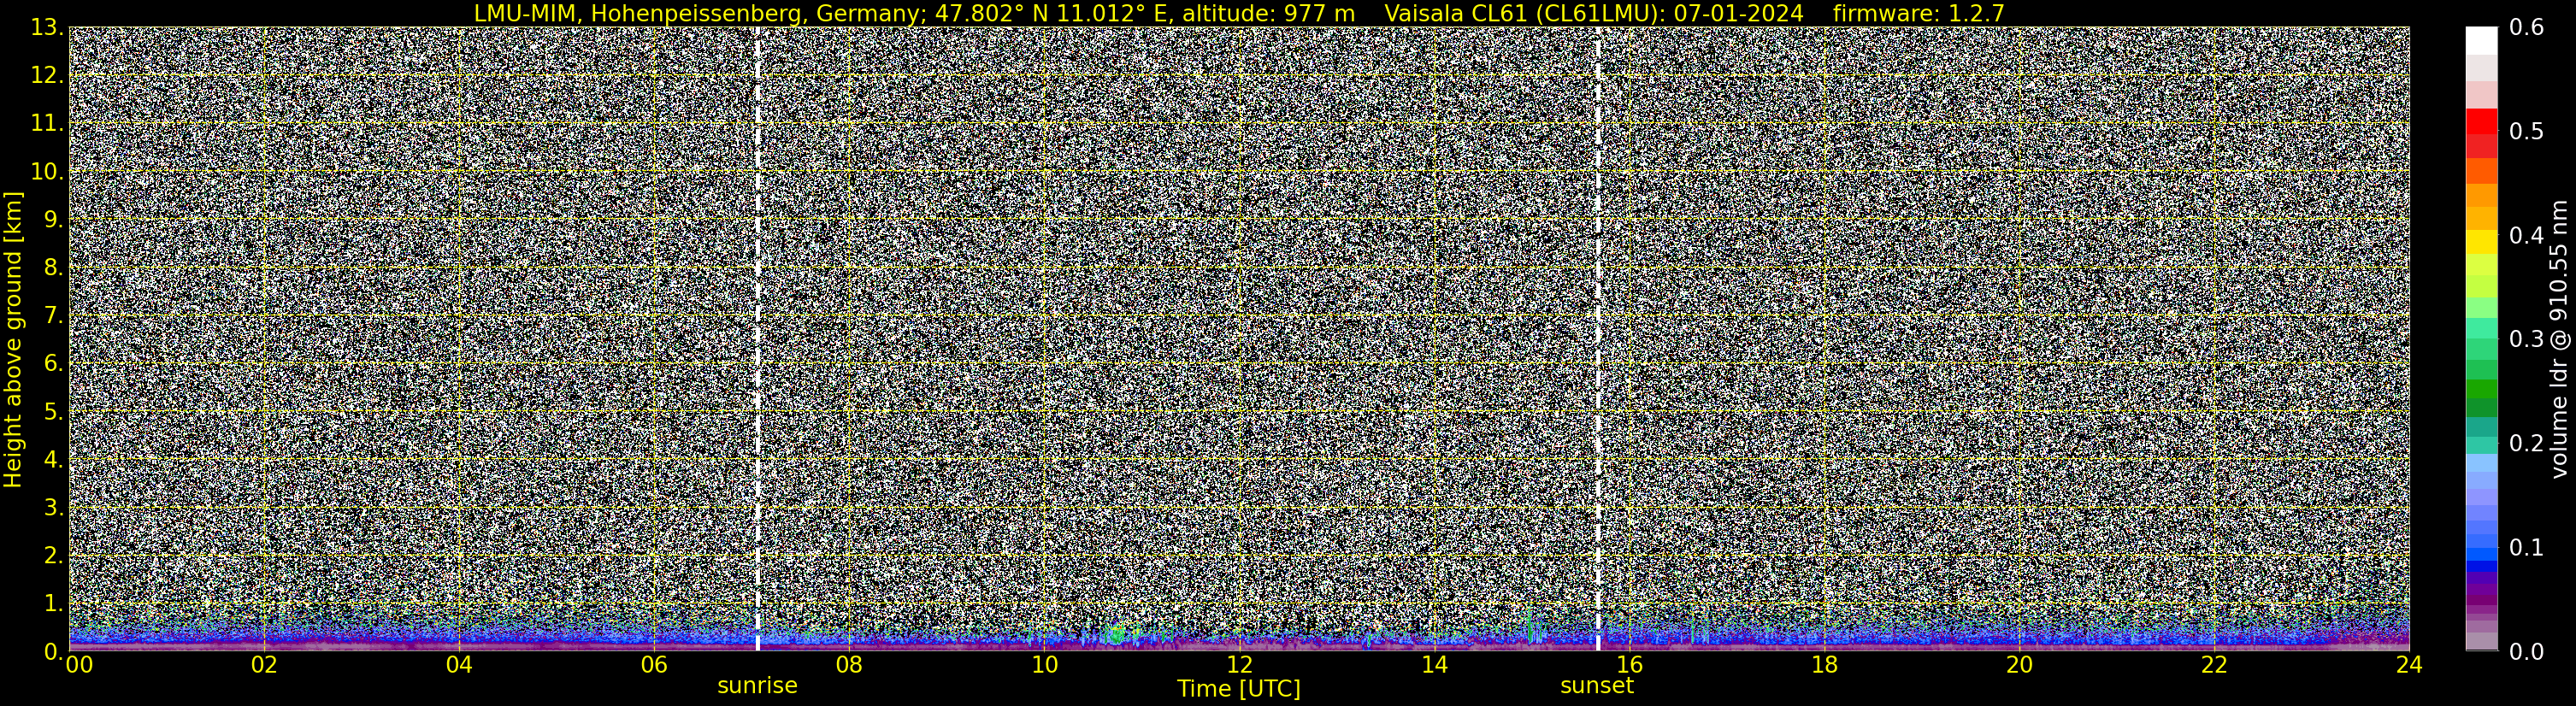Click the height axis tick label '6.'
2576x706 pixels.
tap(54, 363)
